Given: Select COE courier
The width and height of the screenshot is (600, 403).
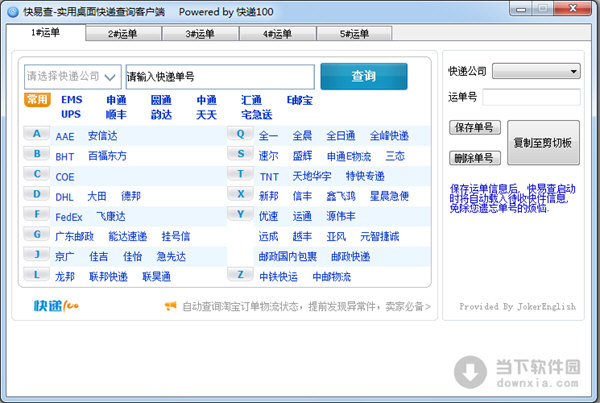Looking at the screenshot, I should point(65,177).
